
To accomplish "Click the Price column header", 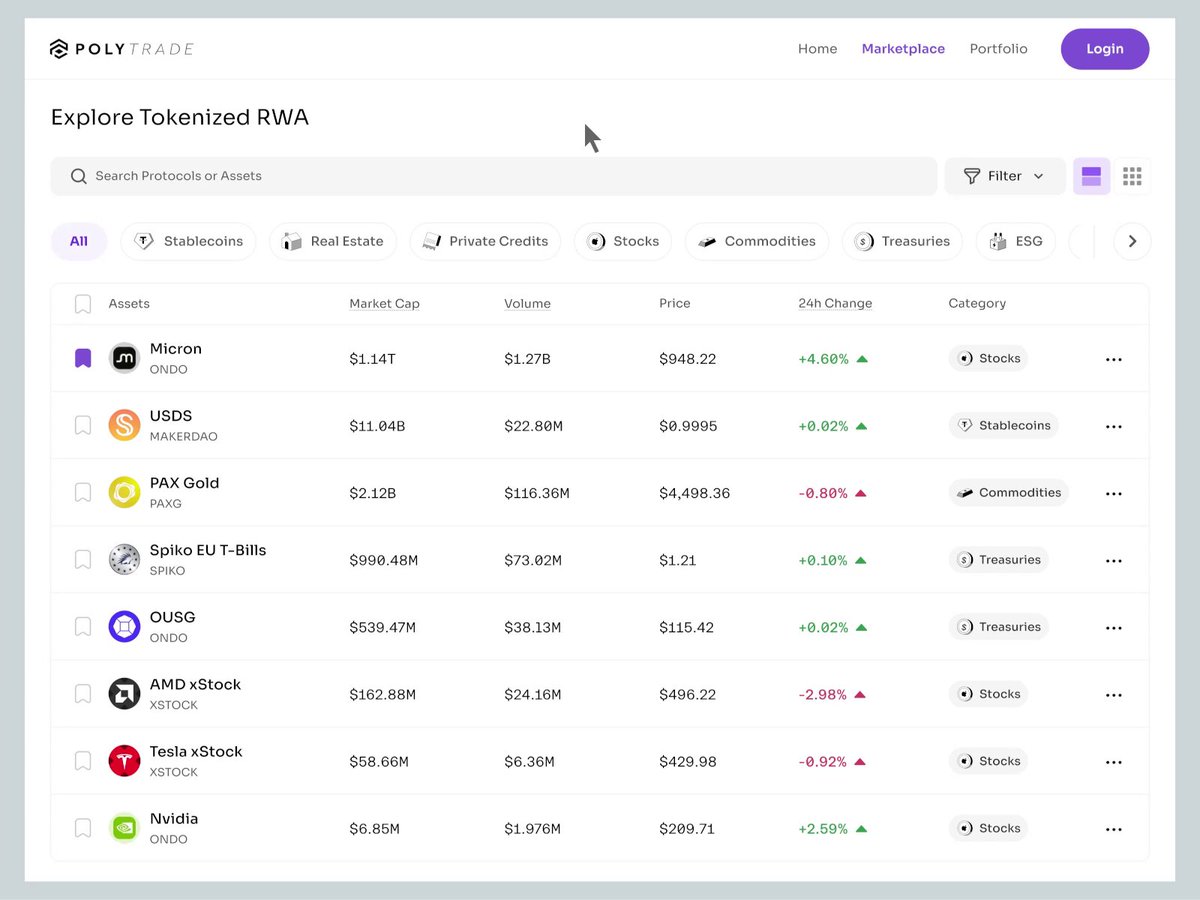I will [674, 303].
